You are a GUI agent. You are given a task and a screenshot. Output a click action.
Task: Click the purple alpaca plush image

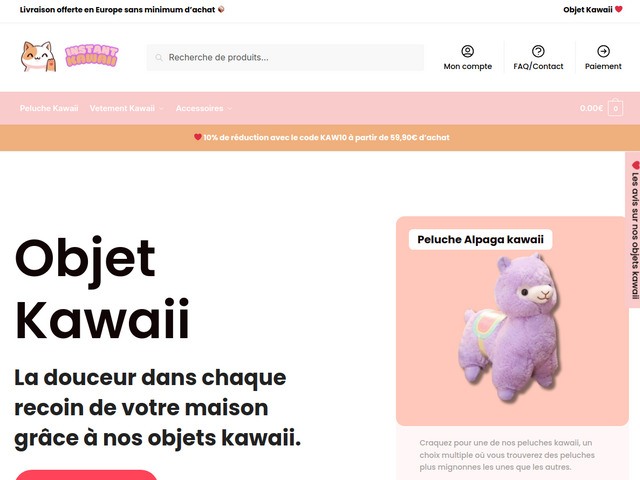pyautogui.click(x=512, y=327)
